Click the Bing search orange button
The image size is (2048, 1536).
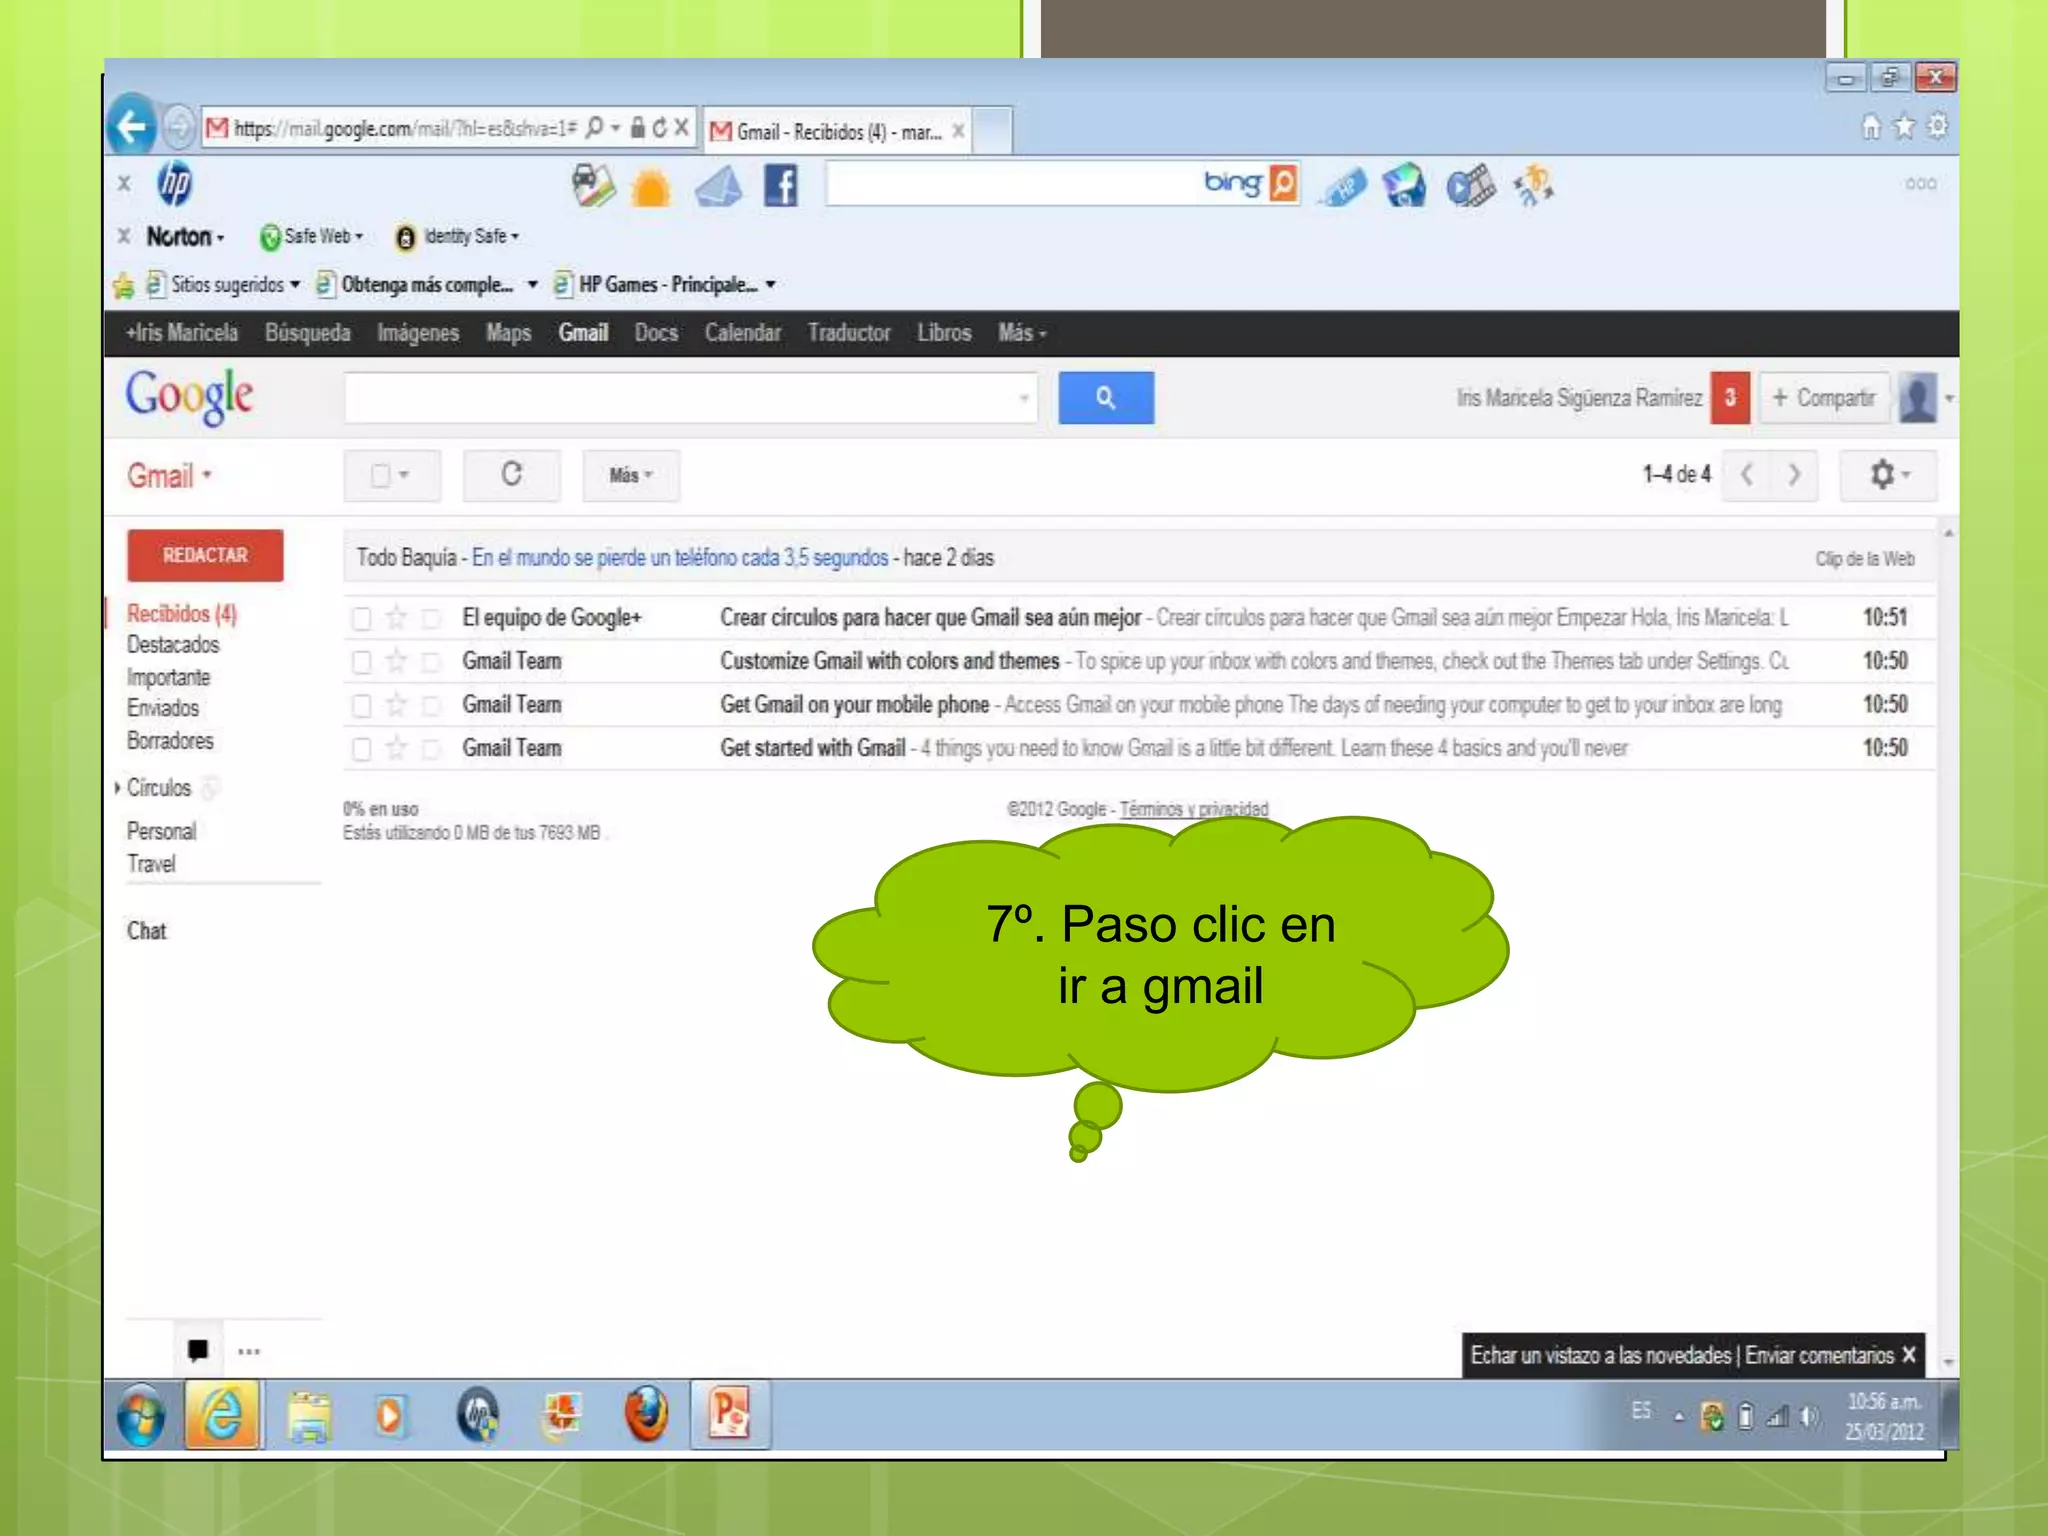click(x=1283, y=183)
